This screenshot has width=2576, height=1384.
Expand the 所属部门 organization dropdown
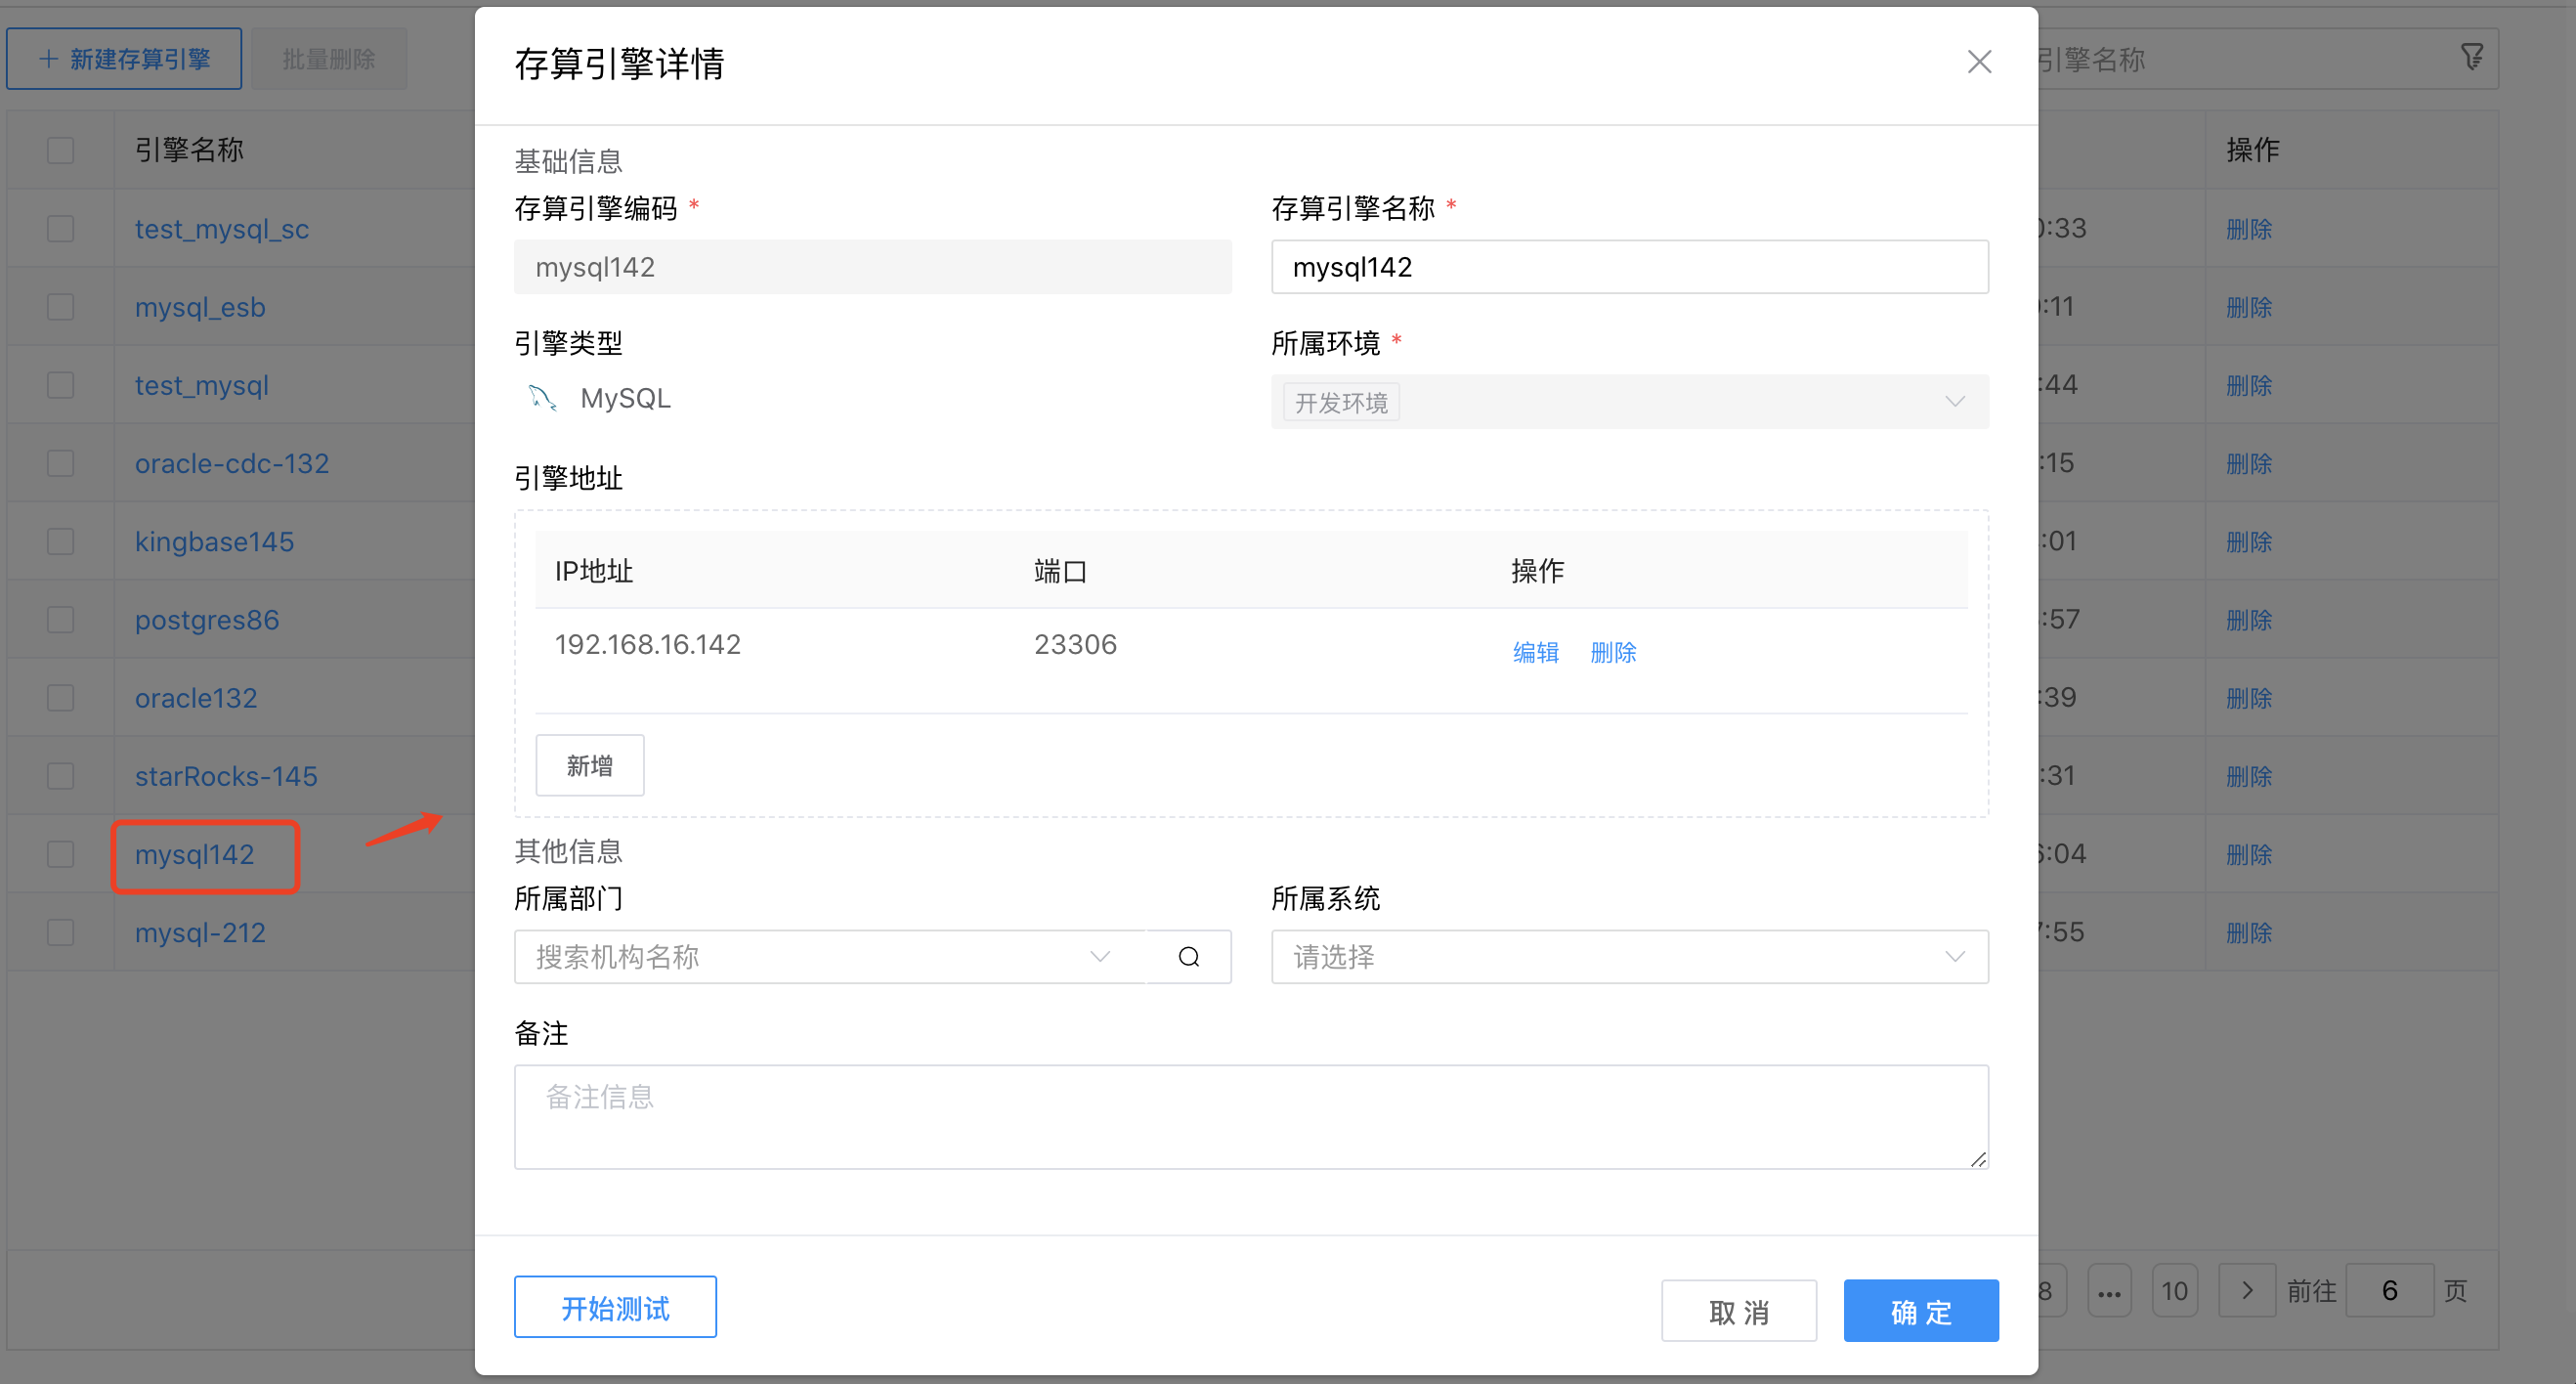(x=1100, y=957)
